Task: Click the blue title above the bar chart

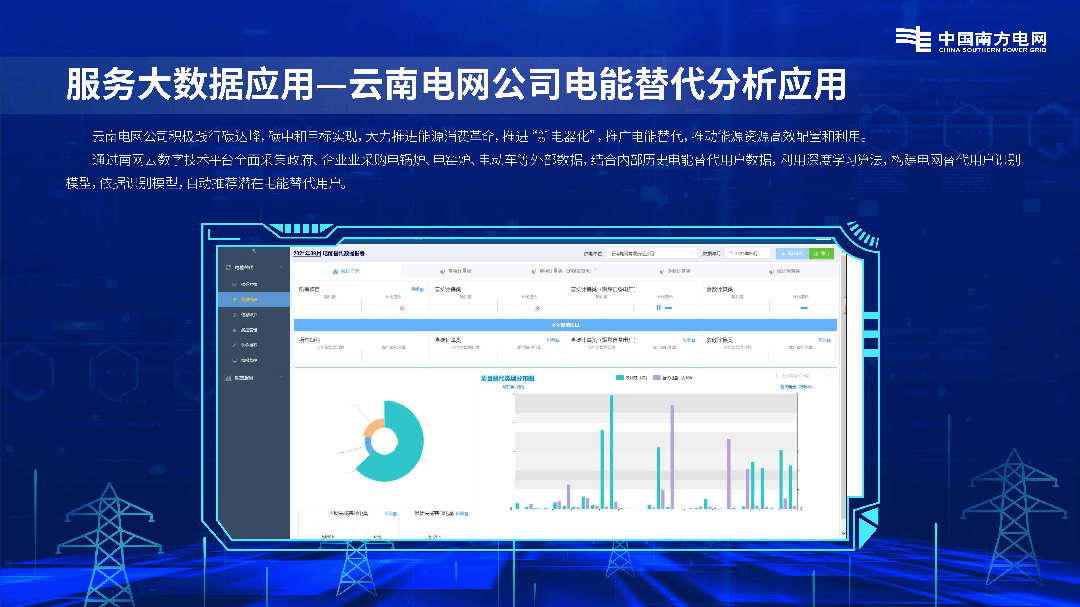Action: pyautogui.click(x=508, y=378)
